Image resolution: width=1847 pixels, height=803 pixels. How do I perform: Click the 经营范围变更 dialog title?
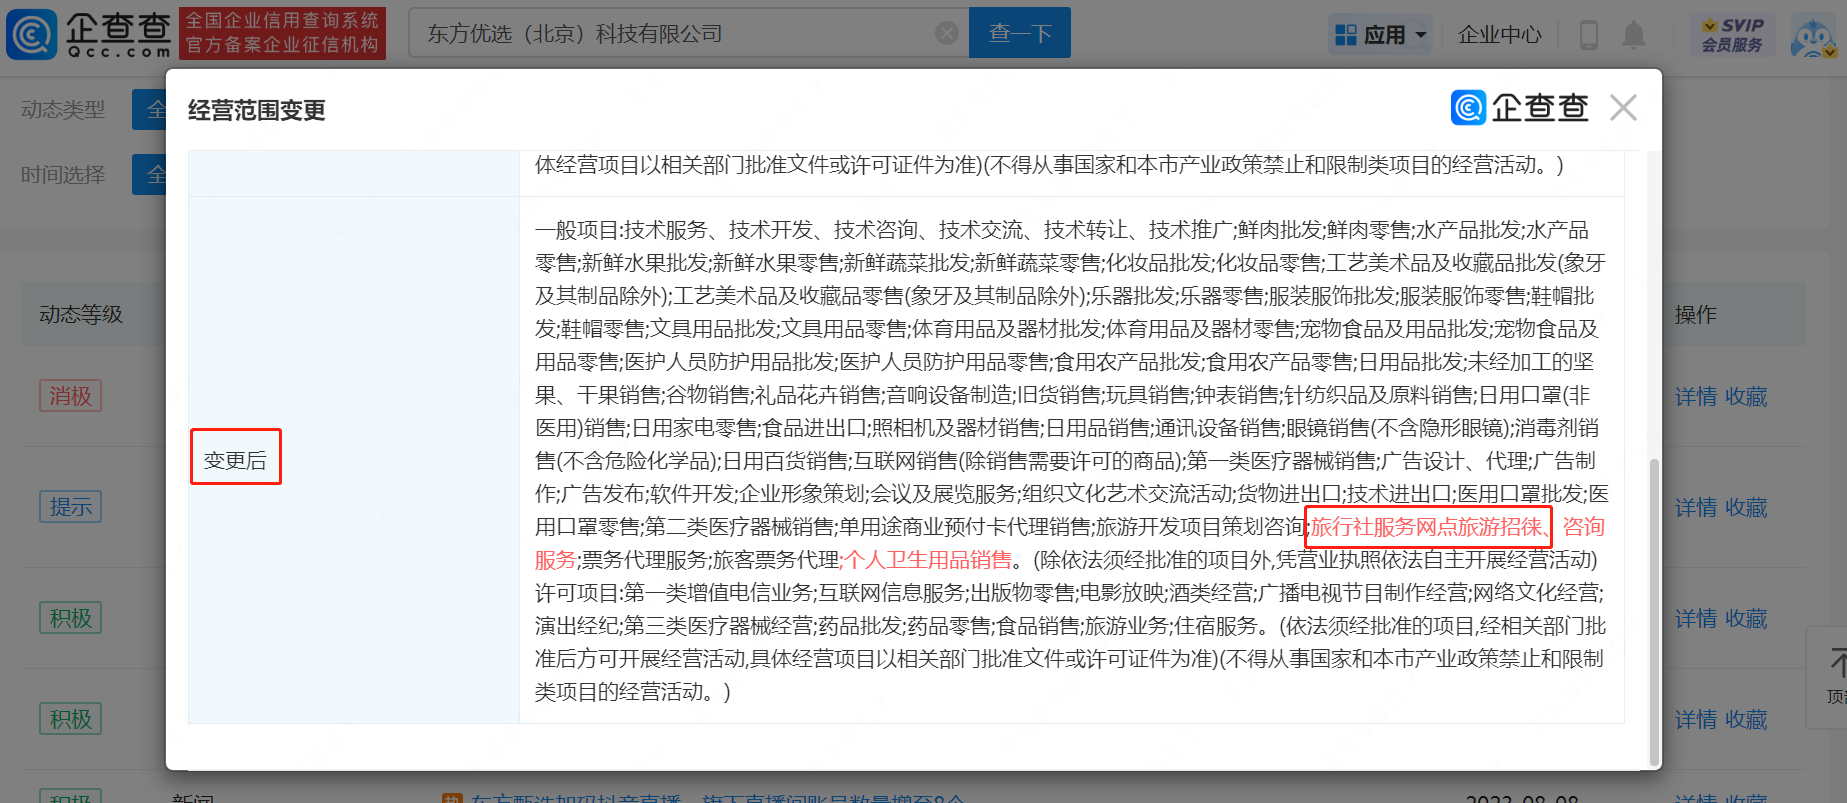(257, 110)
